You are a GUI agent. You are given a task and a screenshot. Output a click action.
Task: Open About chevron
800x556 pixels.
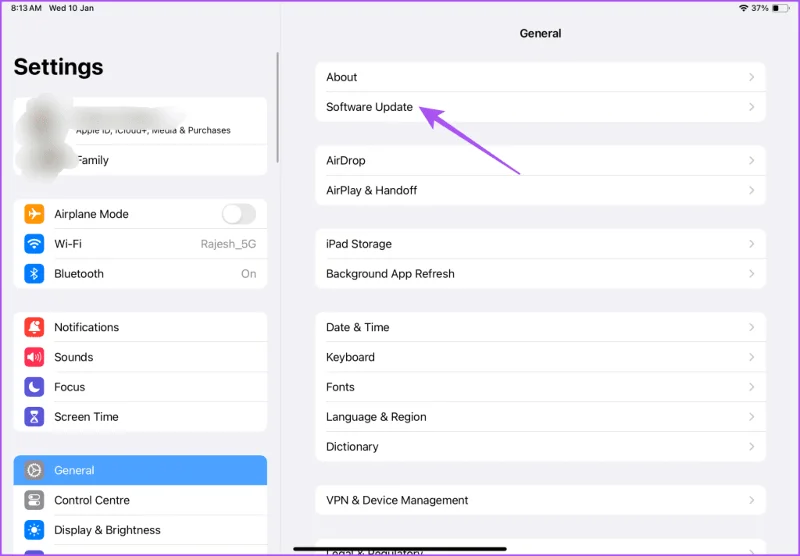[752, 77]
